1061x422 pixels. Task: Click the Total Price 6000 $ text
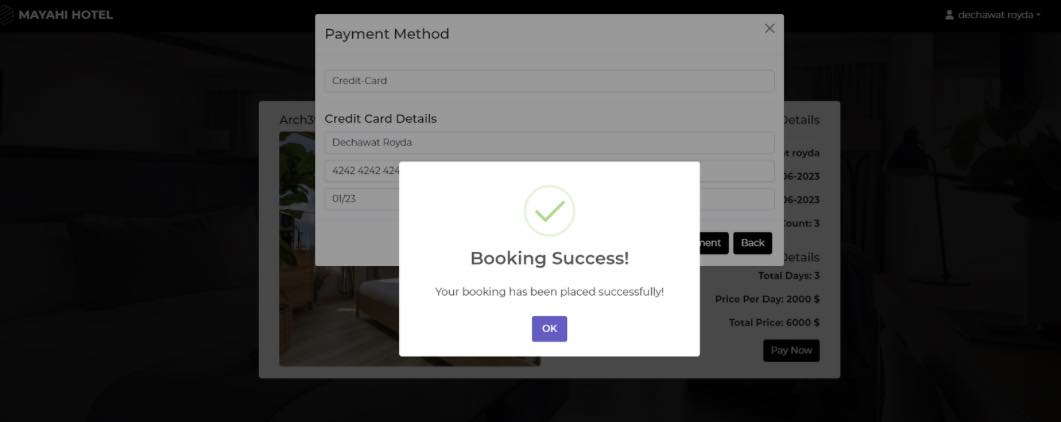[x=774, y=323]
